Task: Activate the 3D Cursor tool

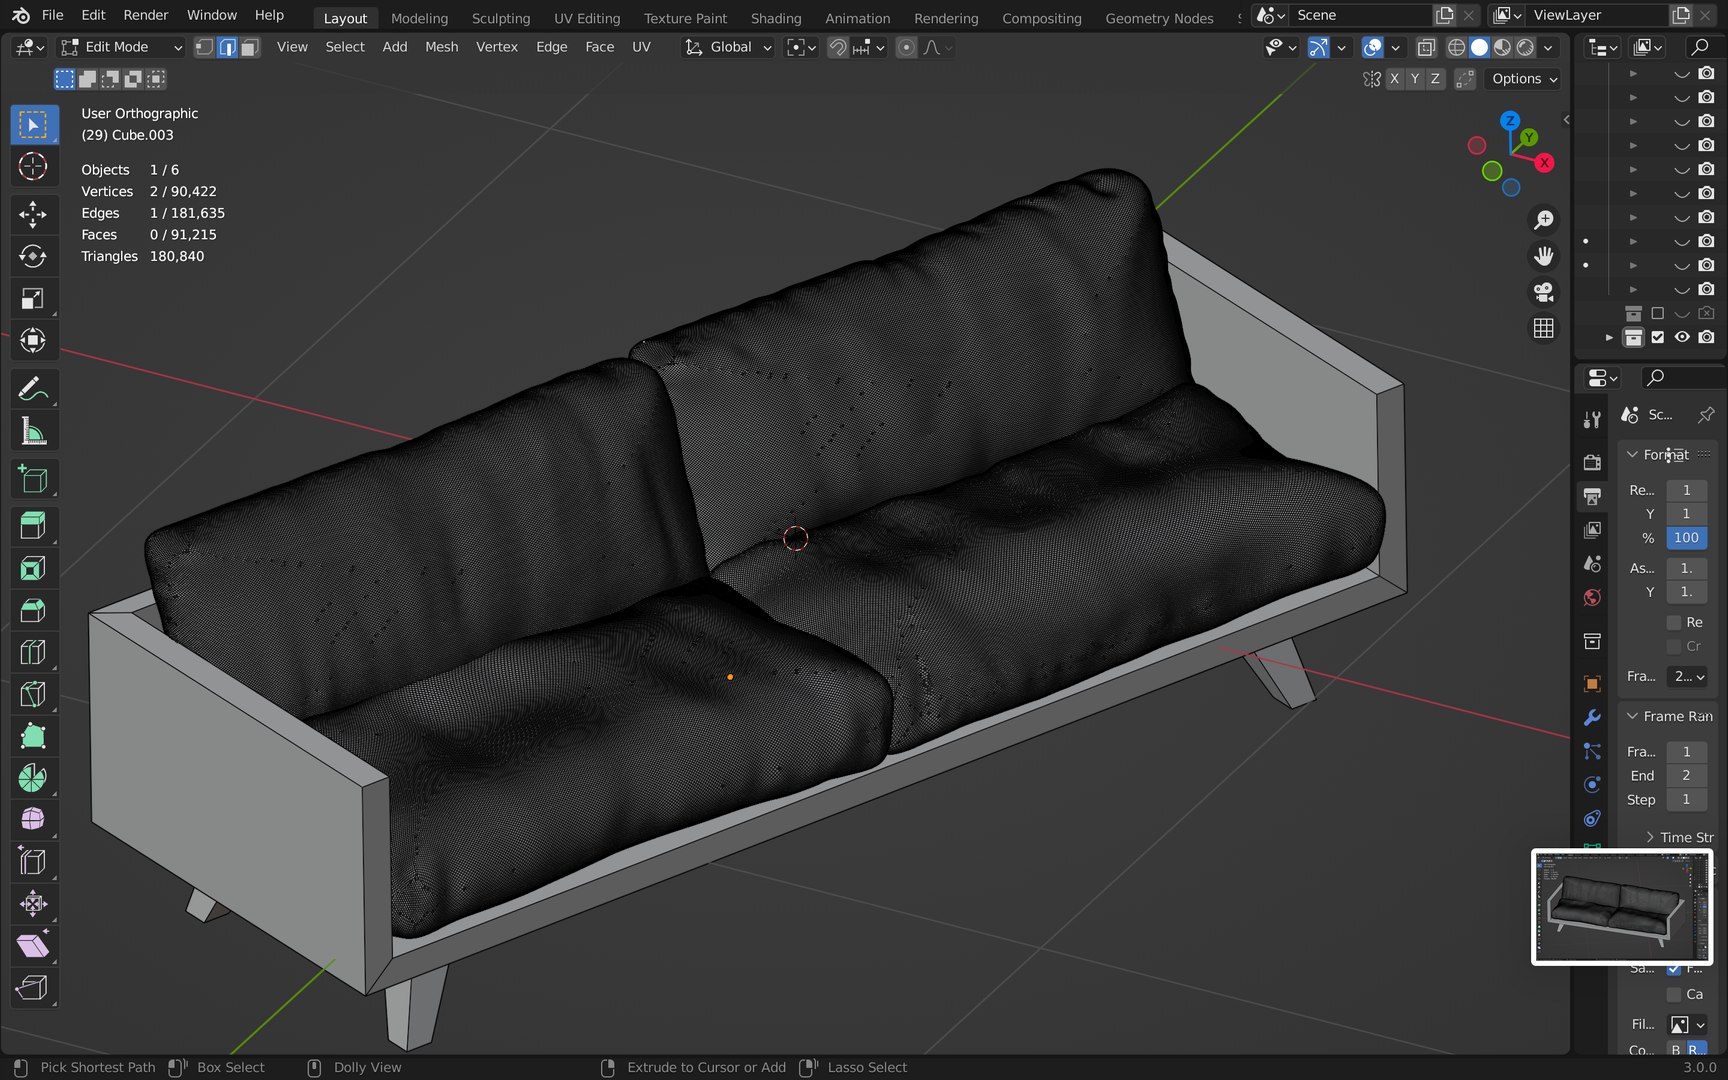Action: tap(33, 166)
